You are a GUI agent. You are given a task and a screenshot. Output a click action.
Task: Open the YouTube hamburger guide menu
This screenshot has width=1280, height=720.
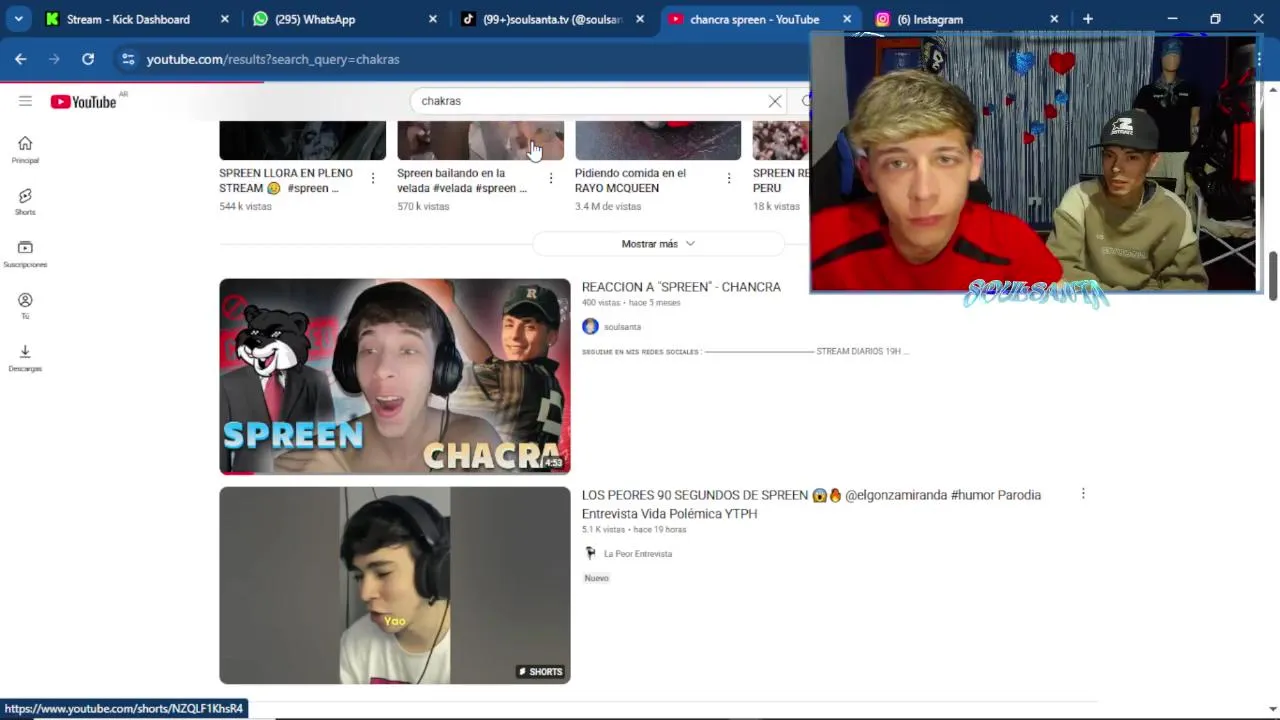click(25, 101)
